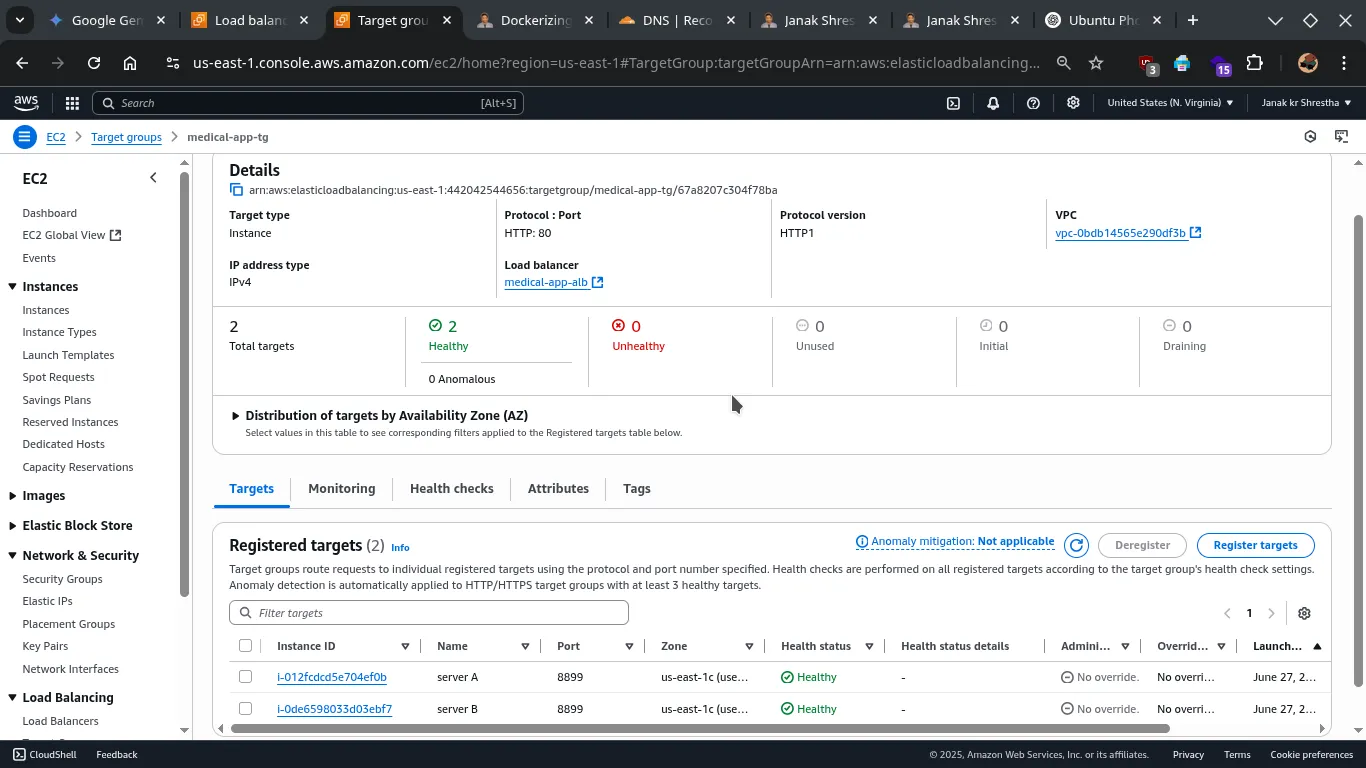Focus the Filter targets search field
This screenshot has height=768, width=1366.
click(x=430, y=613)
